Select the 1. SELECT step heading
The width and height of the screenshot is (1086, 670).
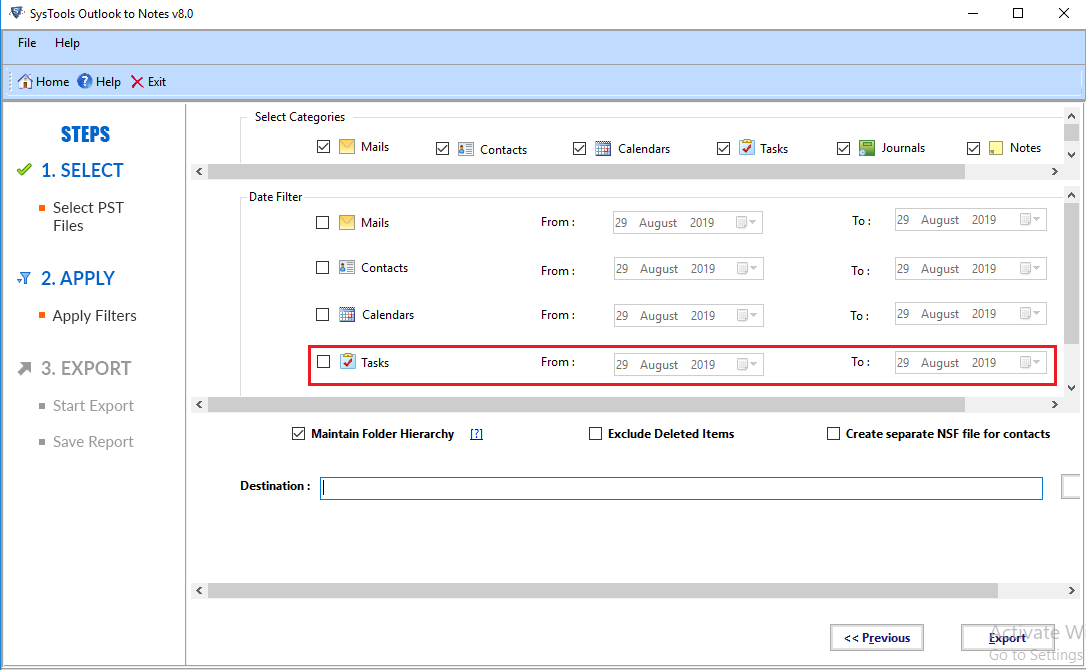coord(82,170)
